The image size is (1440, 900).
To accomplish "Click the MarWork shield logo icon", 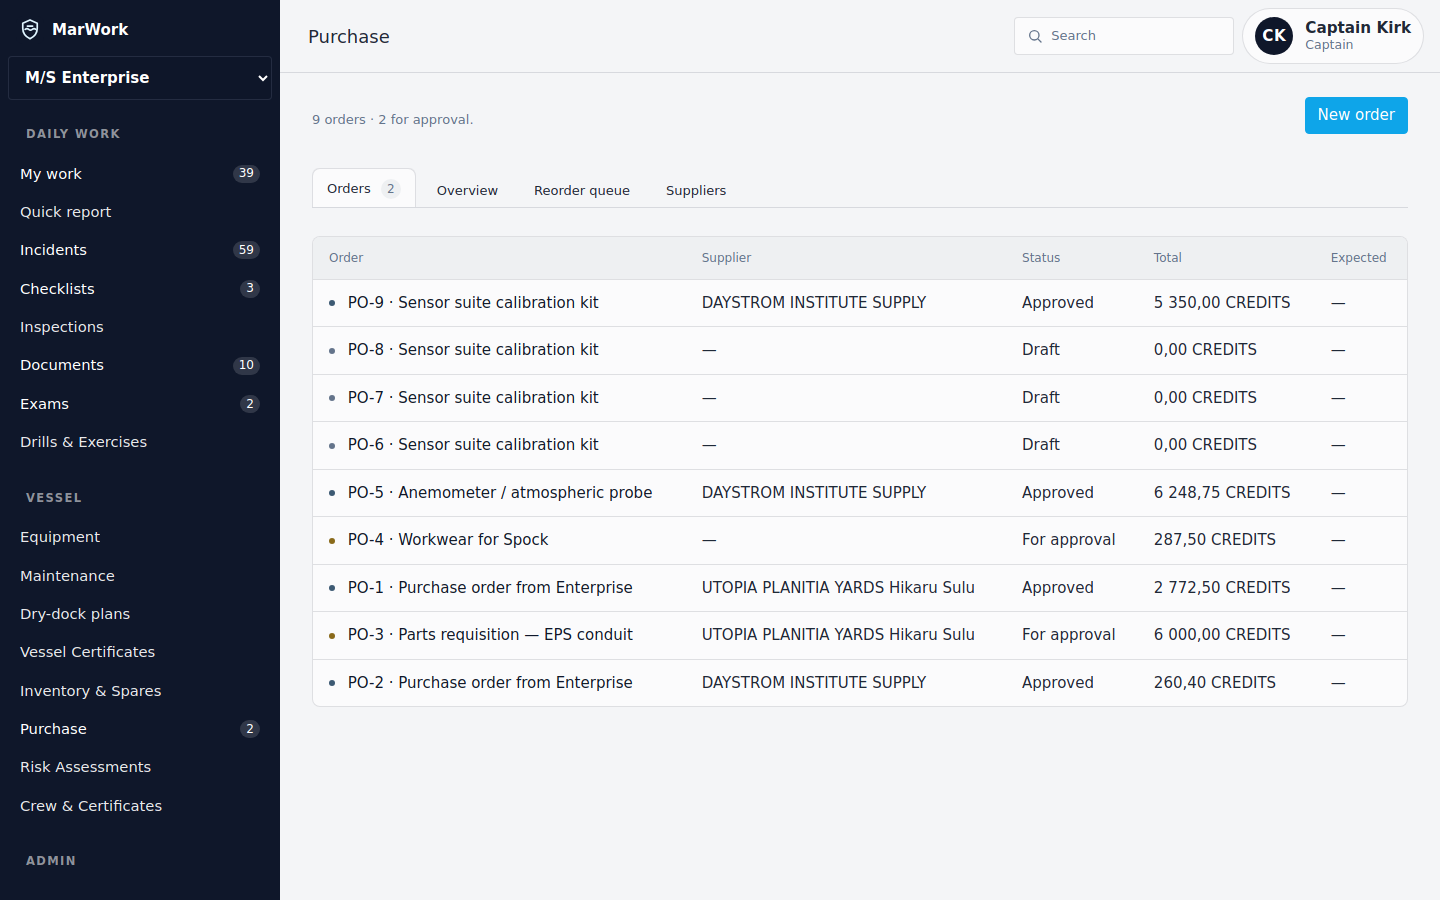I will coord(31,29).
